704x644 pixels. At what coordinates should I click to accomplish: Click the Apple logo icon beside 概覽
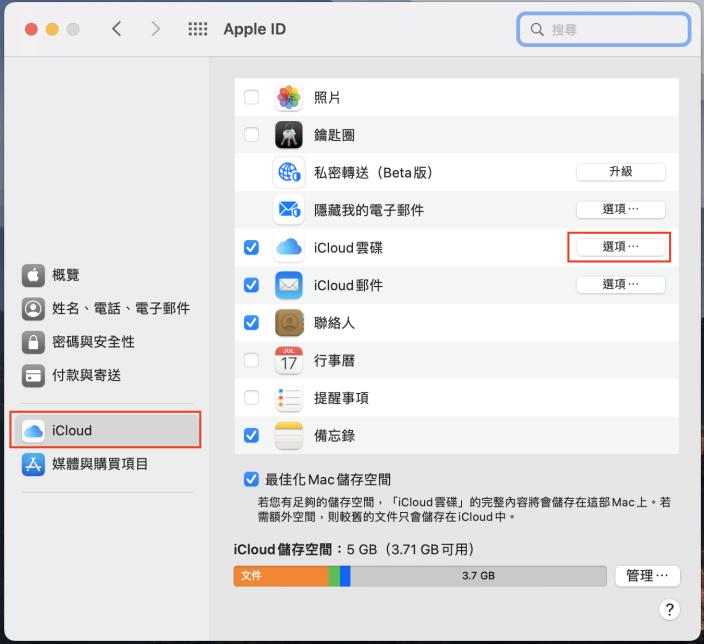click(33, 275)
